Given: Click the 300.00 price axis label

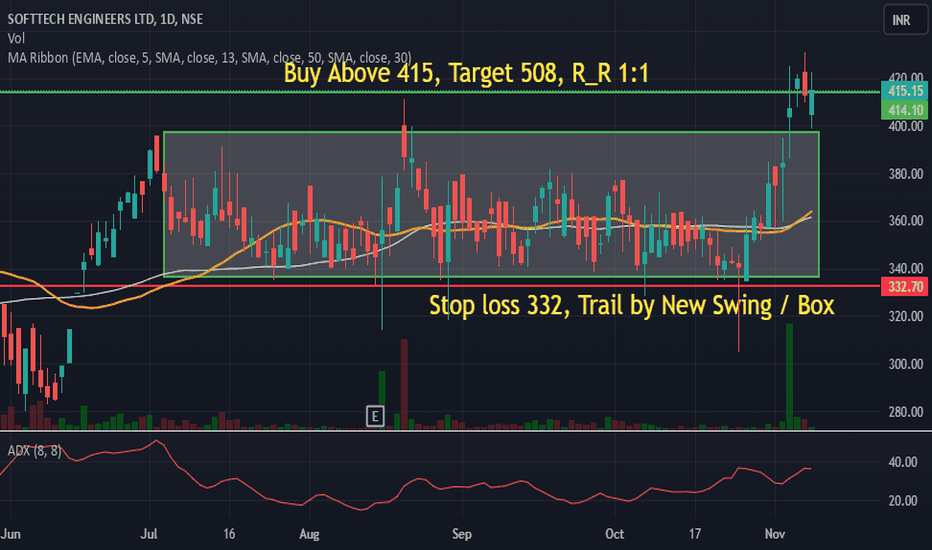Looking at the screenshot, I should 906,364.
